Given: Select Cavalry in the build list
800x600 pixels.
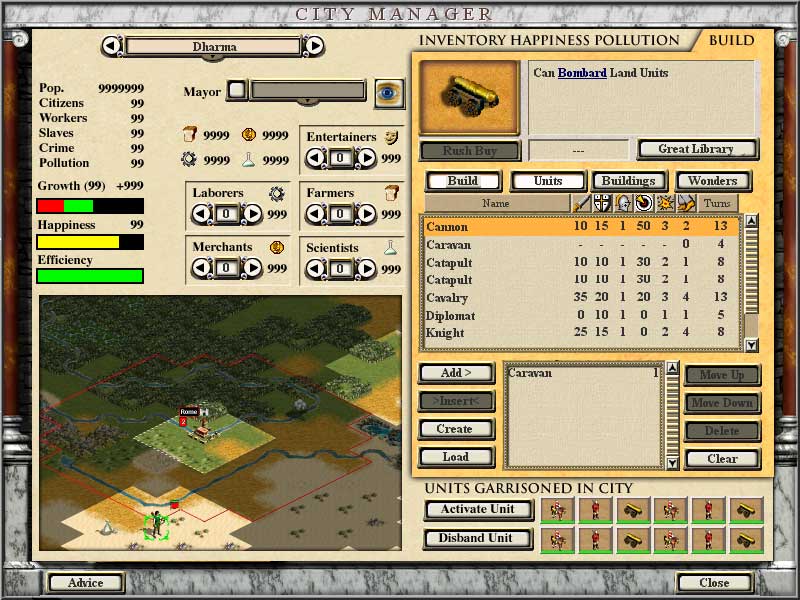Looking at the screenshot, I should (x=447, y=298).
